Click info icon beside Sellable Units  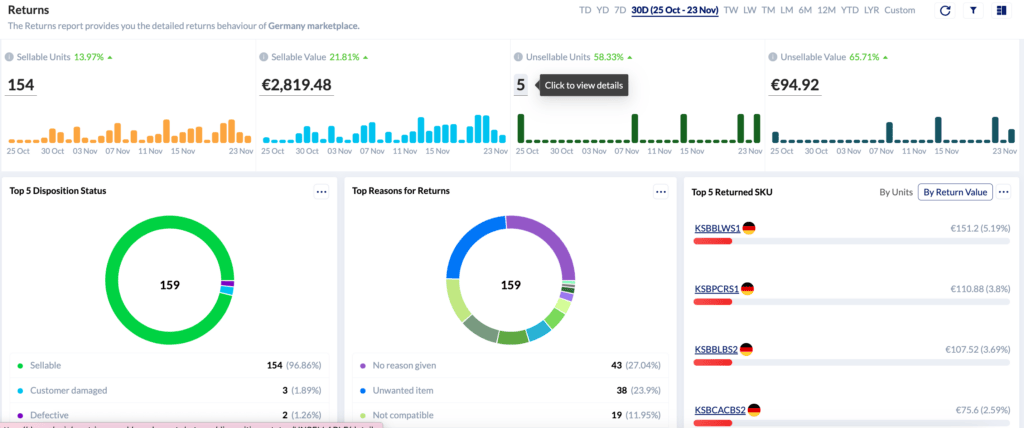click(9, 57)
